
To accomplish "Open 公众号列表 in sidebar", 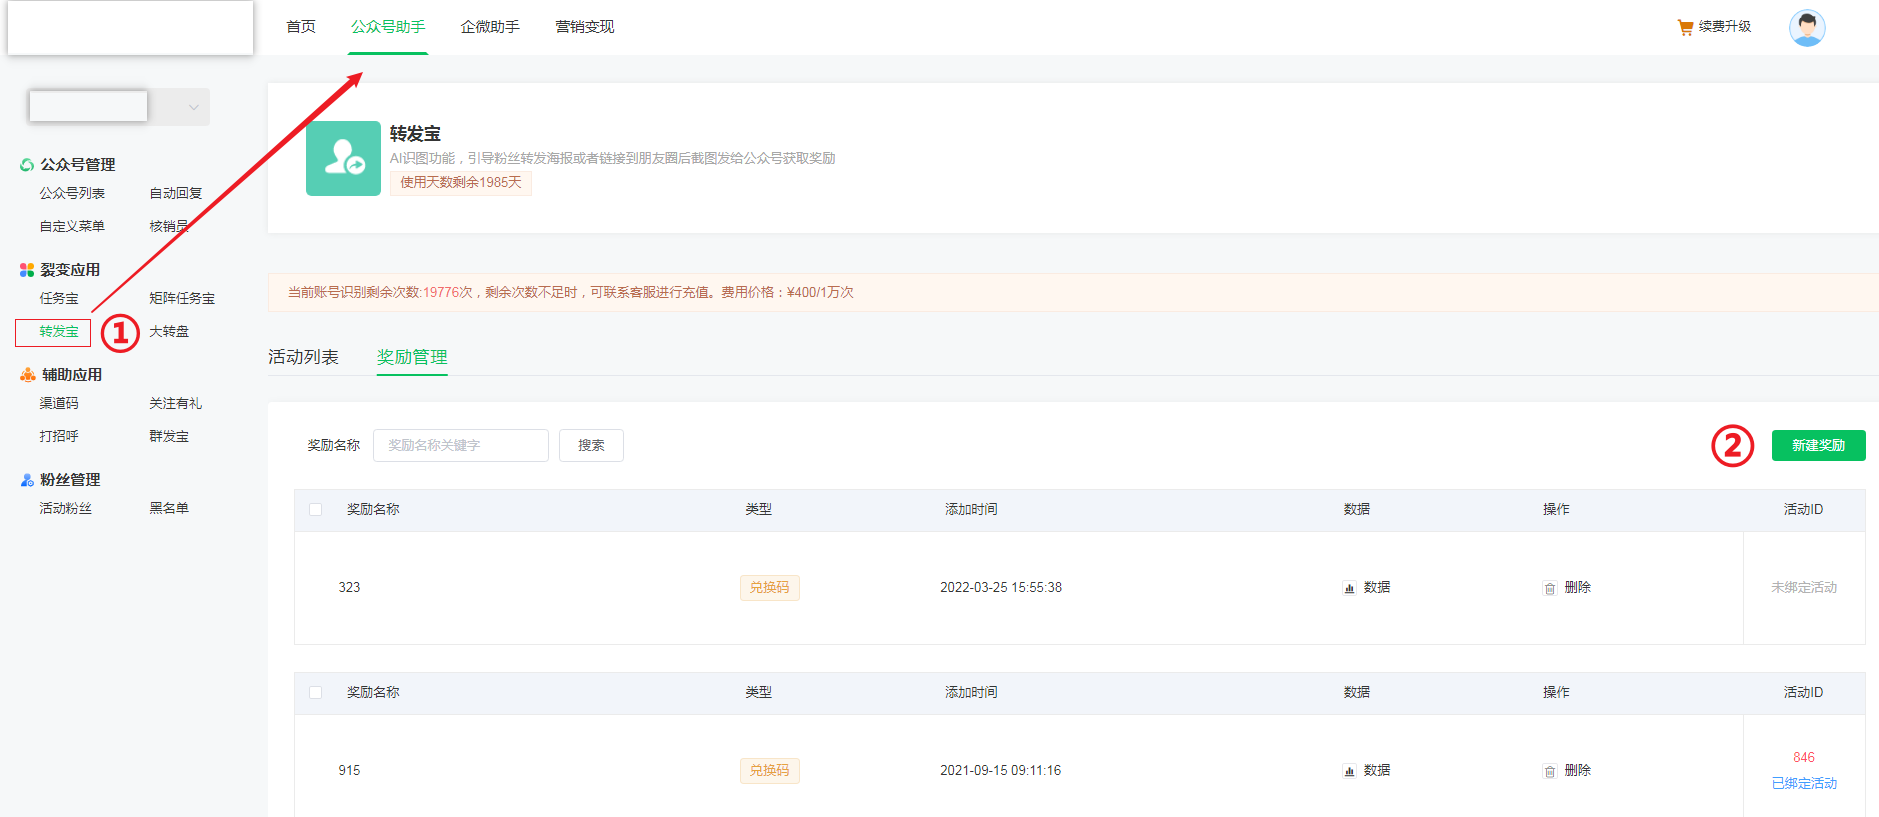I will tap(72, 194).
